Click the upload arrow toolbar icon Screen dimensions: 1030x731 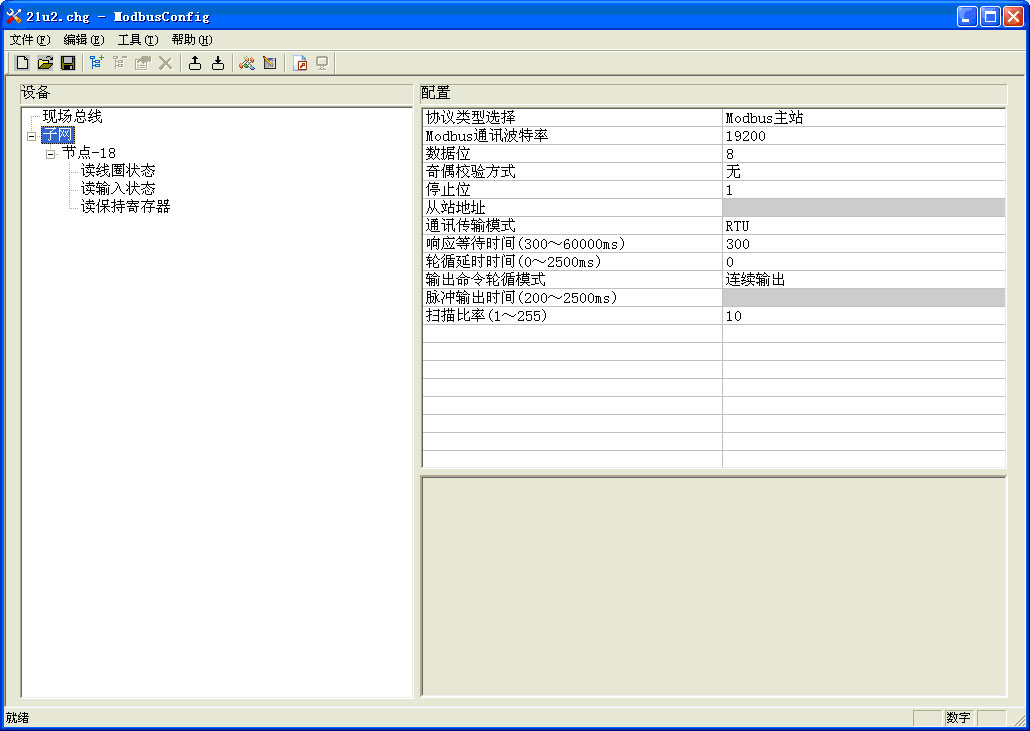coord(195,63)
